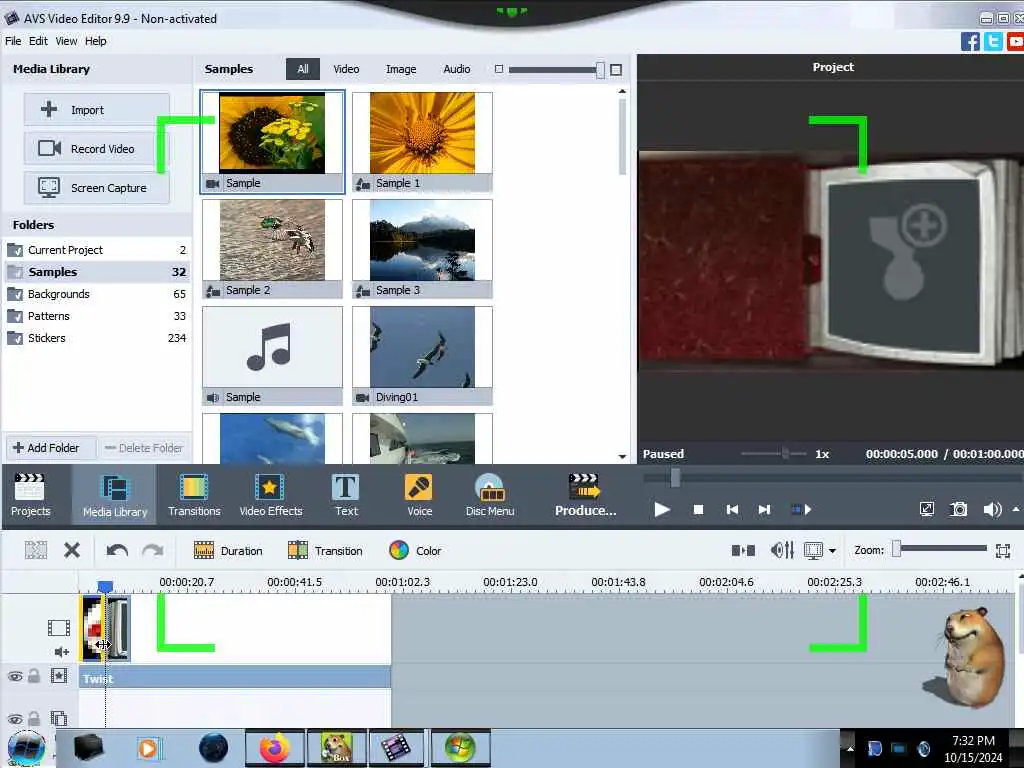This screenshot has width=1024, height=768.
Task: Filter samples by Video tab
Action: coord(346,69)
